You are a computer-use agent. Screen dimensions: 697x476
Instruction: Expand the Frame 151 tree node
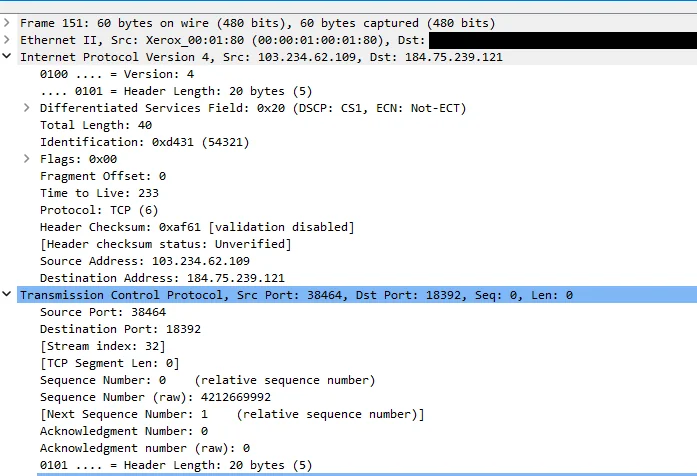tap(7, 23)
